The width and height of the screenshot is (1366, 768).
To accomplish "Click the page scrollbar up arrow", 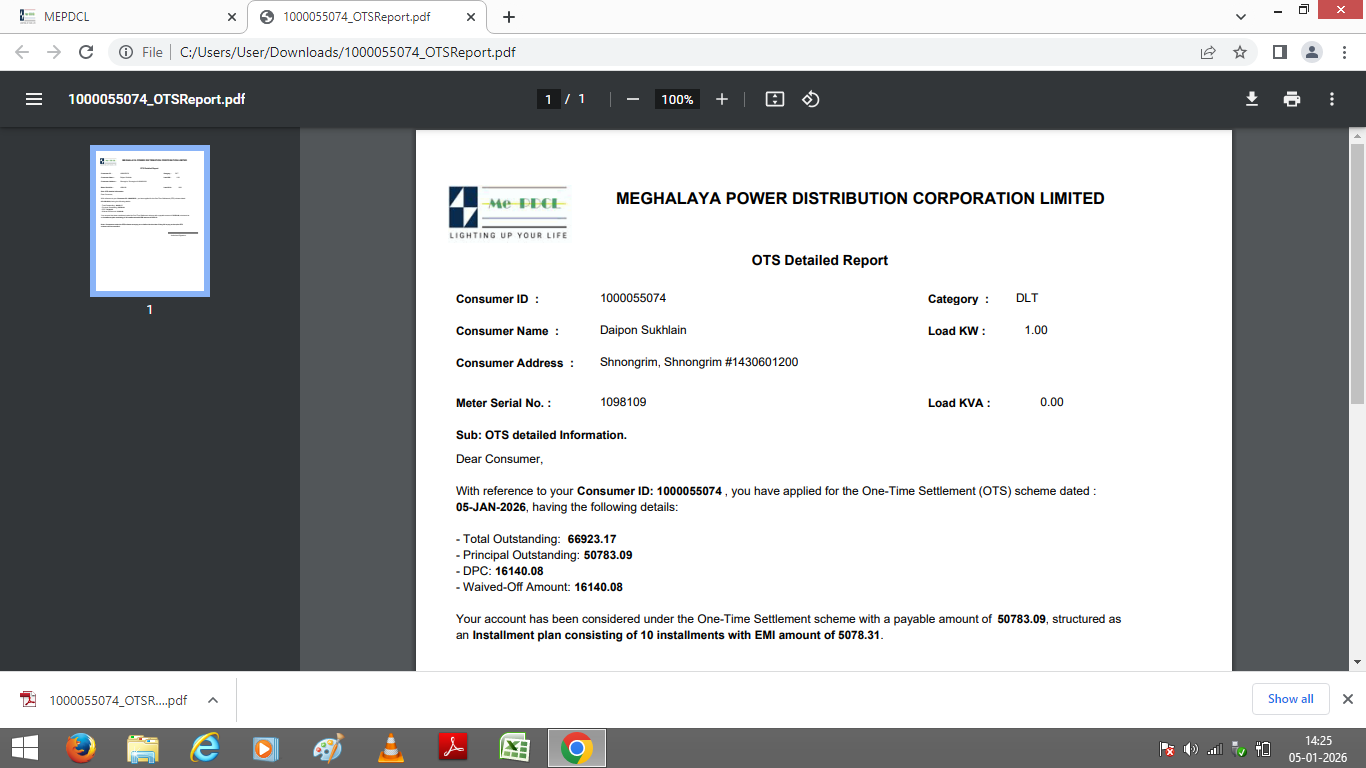I will click(1357, 135).
